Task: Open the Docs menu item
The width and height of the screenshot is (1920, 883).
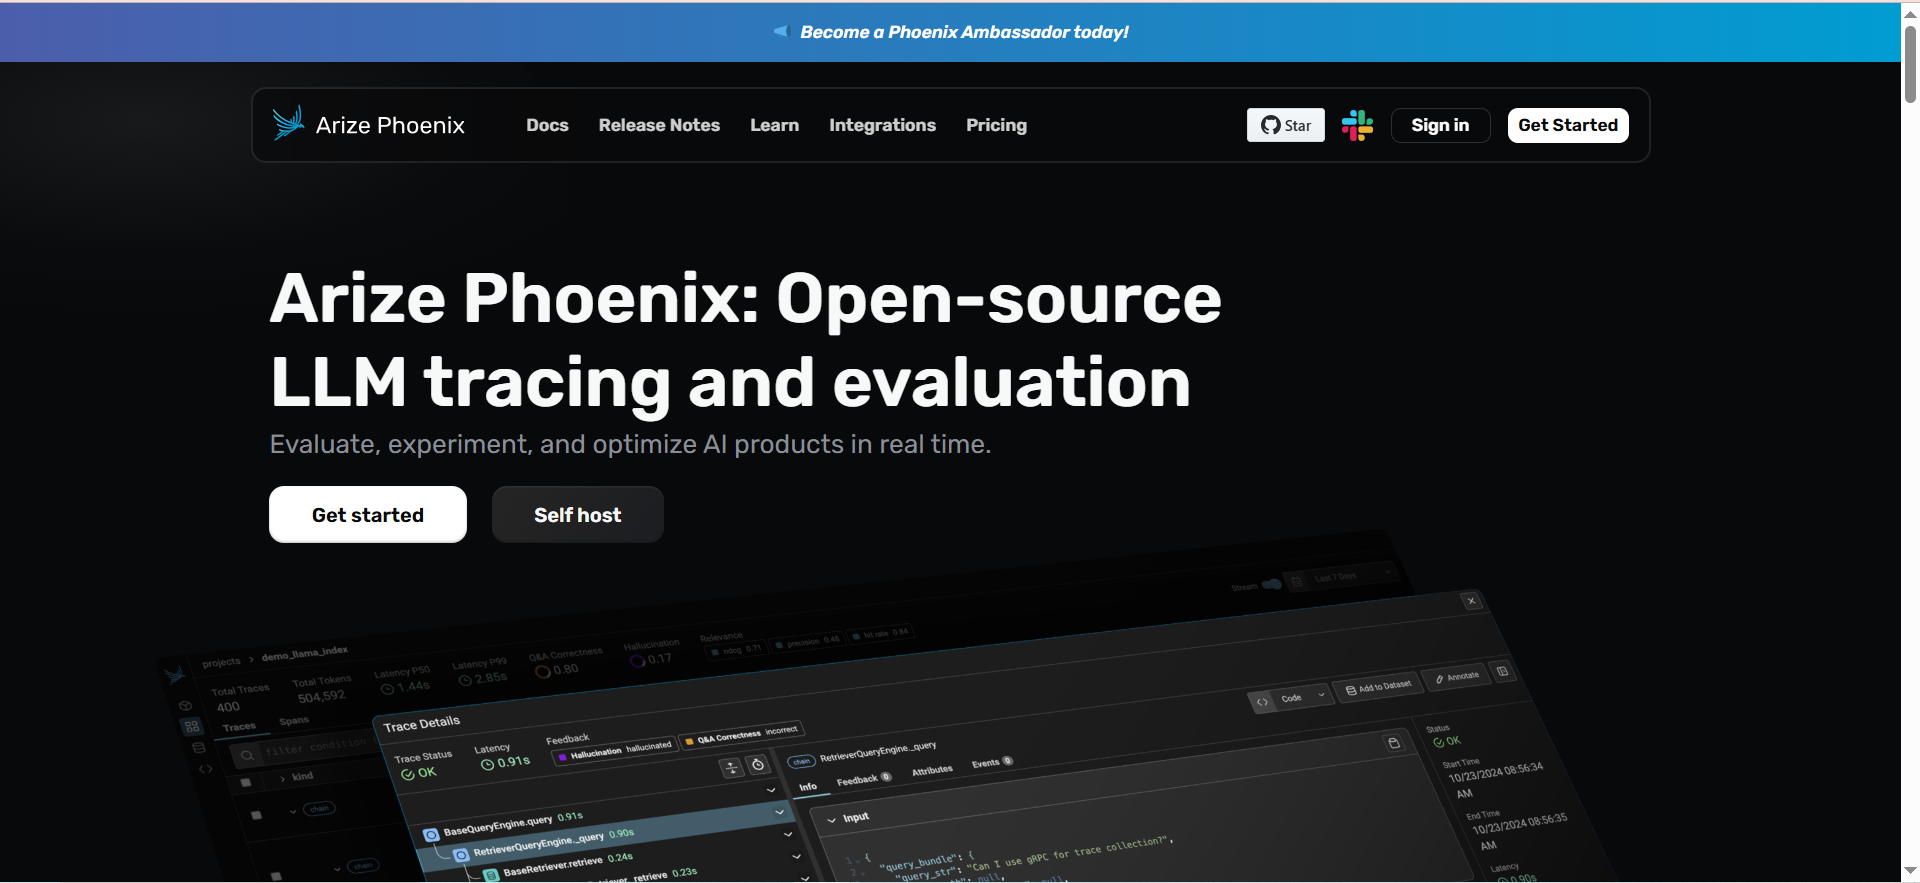Action: 547,125
